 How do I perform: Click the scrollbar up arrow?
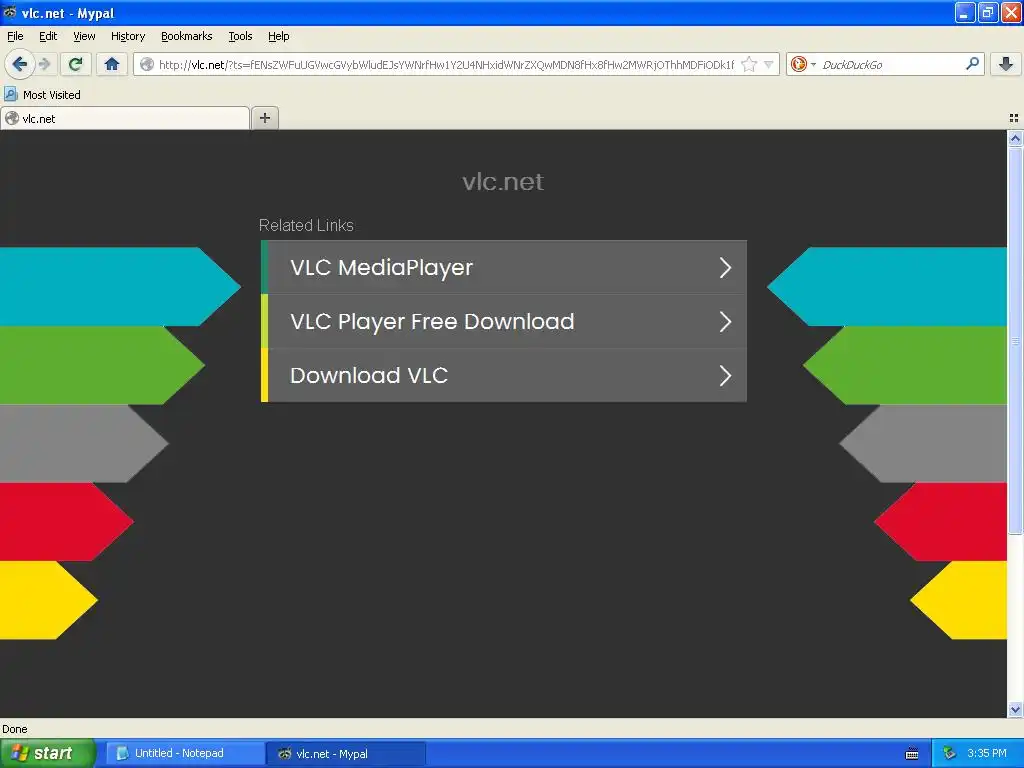click(1015, 138)
